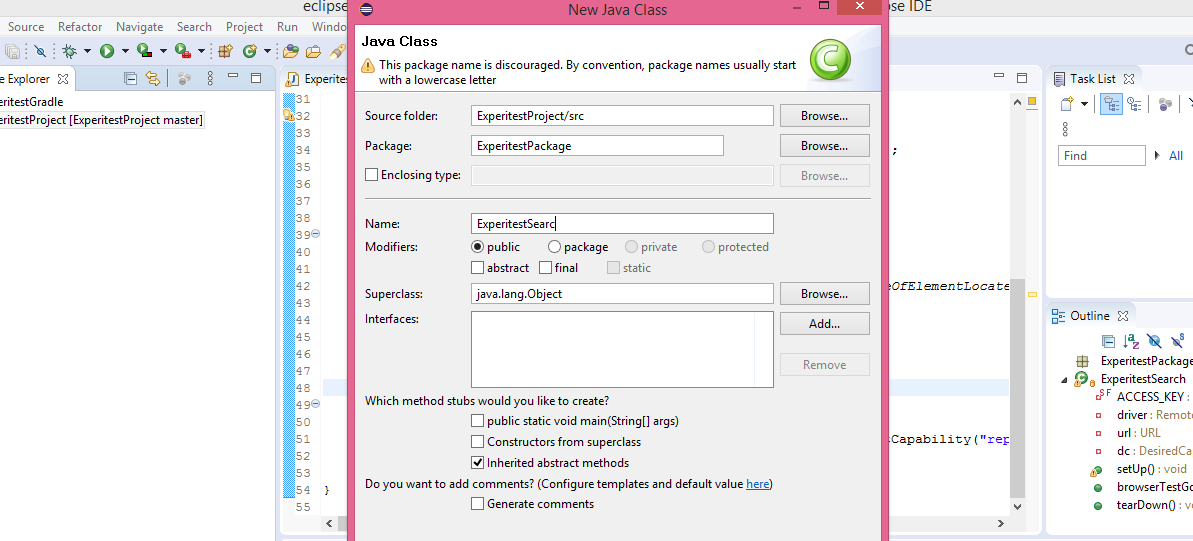Image resolution: width=1193 pixels, height=541 pixels.
Task: Collapse code fold at line 39
Action: click(x=316, y=234)
